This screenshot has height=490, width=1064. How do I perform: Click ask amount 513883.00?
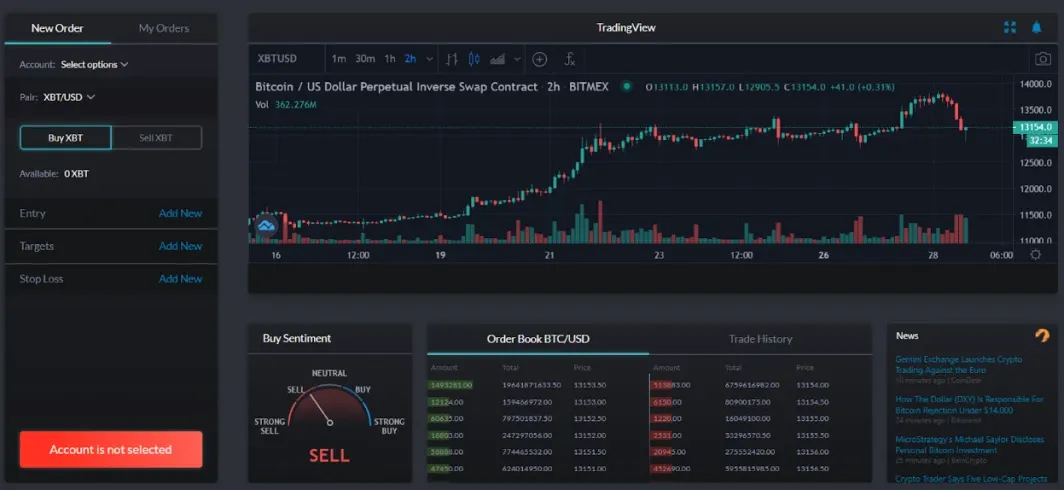670,385
